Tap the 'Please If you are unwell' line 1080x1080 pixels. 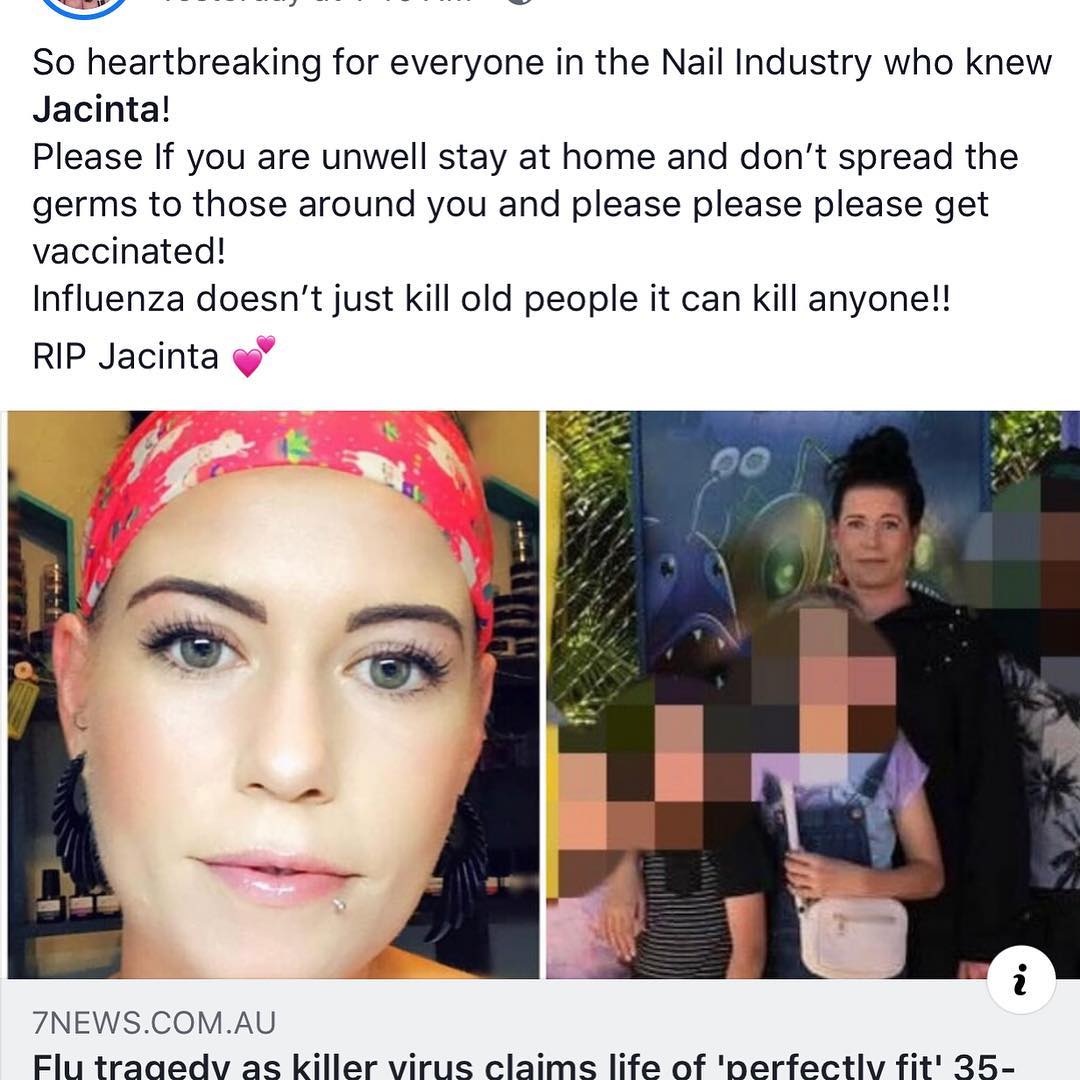coord(525,157)
